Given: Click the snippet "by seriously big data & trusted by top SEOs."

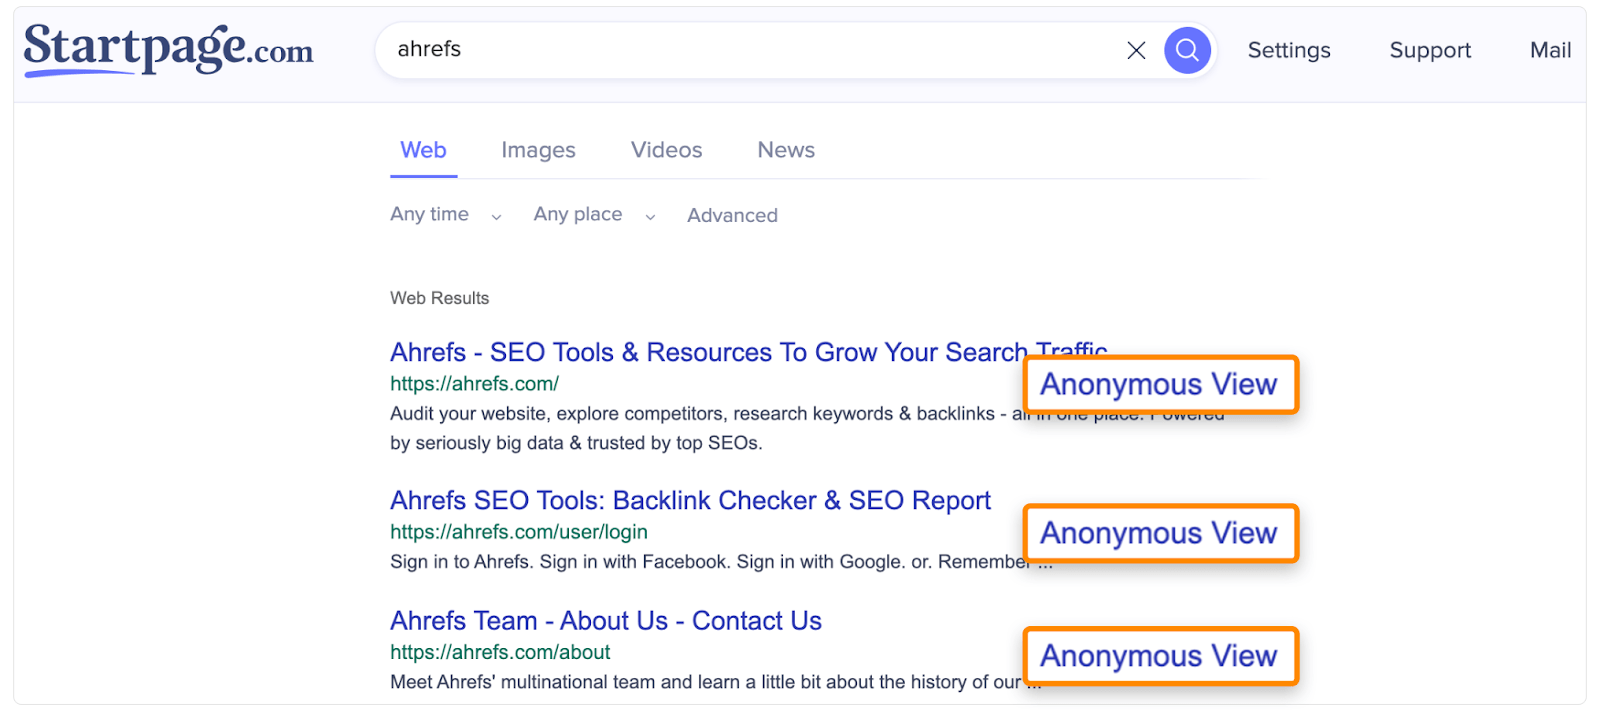Looking at the screenshot, I should coord(576,443).
